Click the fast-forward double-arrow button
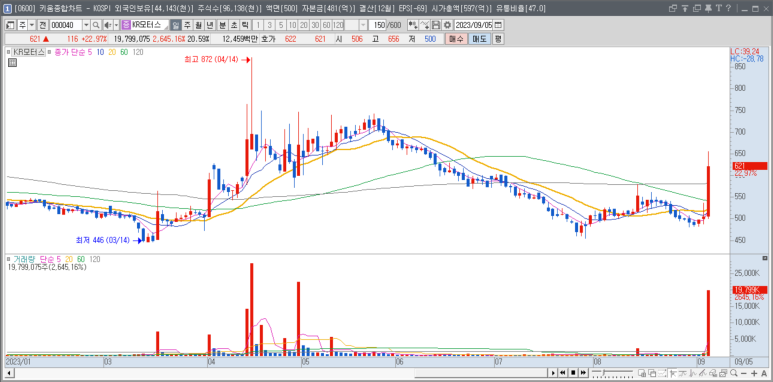773x382 pixels. (583, 373)
